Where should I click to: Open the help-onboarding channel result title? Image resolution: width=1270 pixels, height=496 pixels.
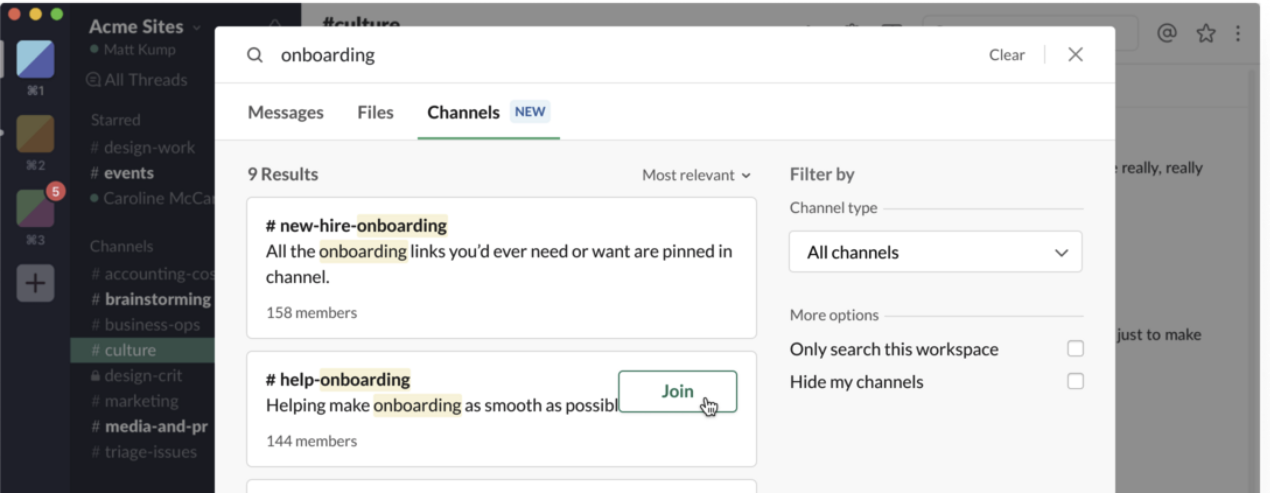pos(338,380)
